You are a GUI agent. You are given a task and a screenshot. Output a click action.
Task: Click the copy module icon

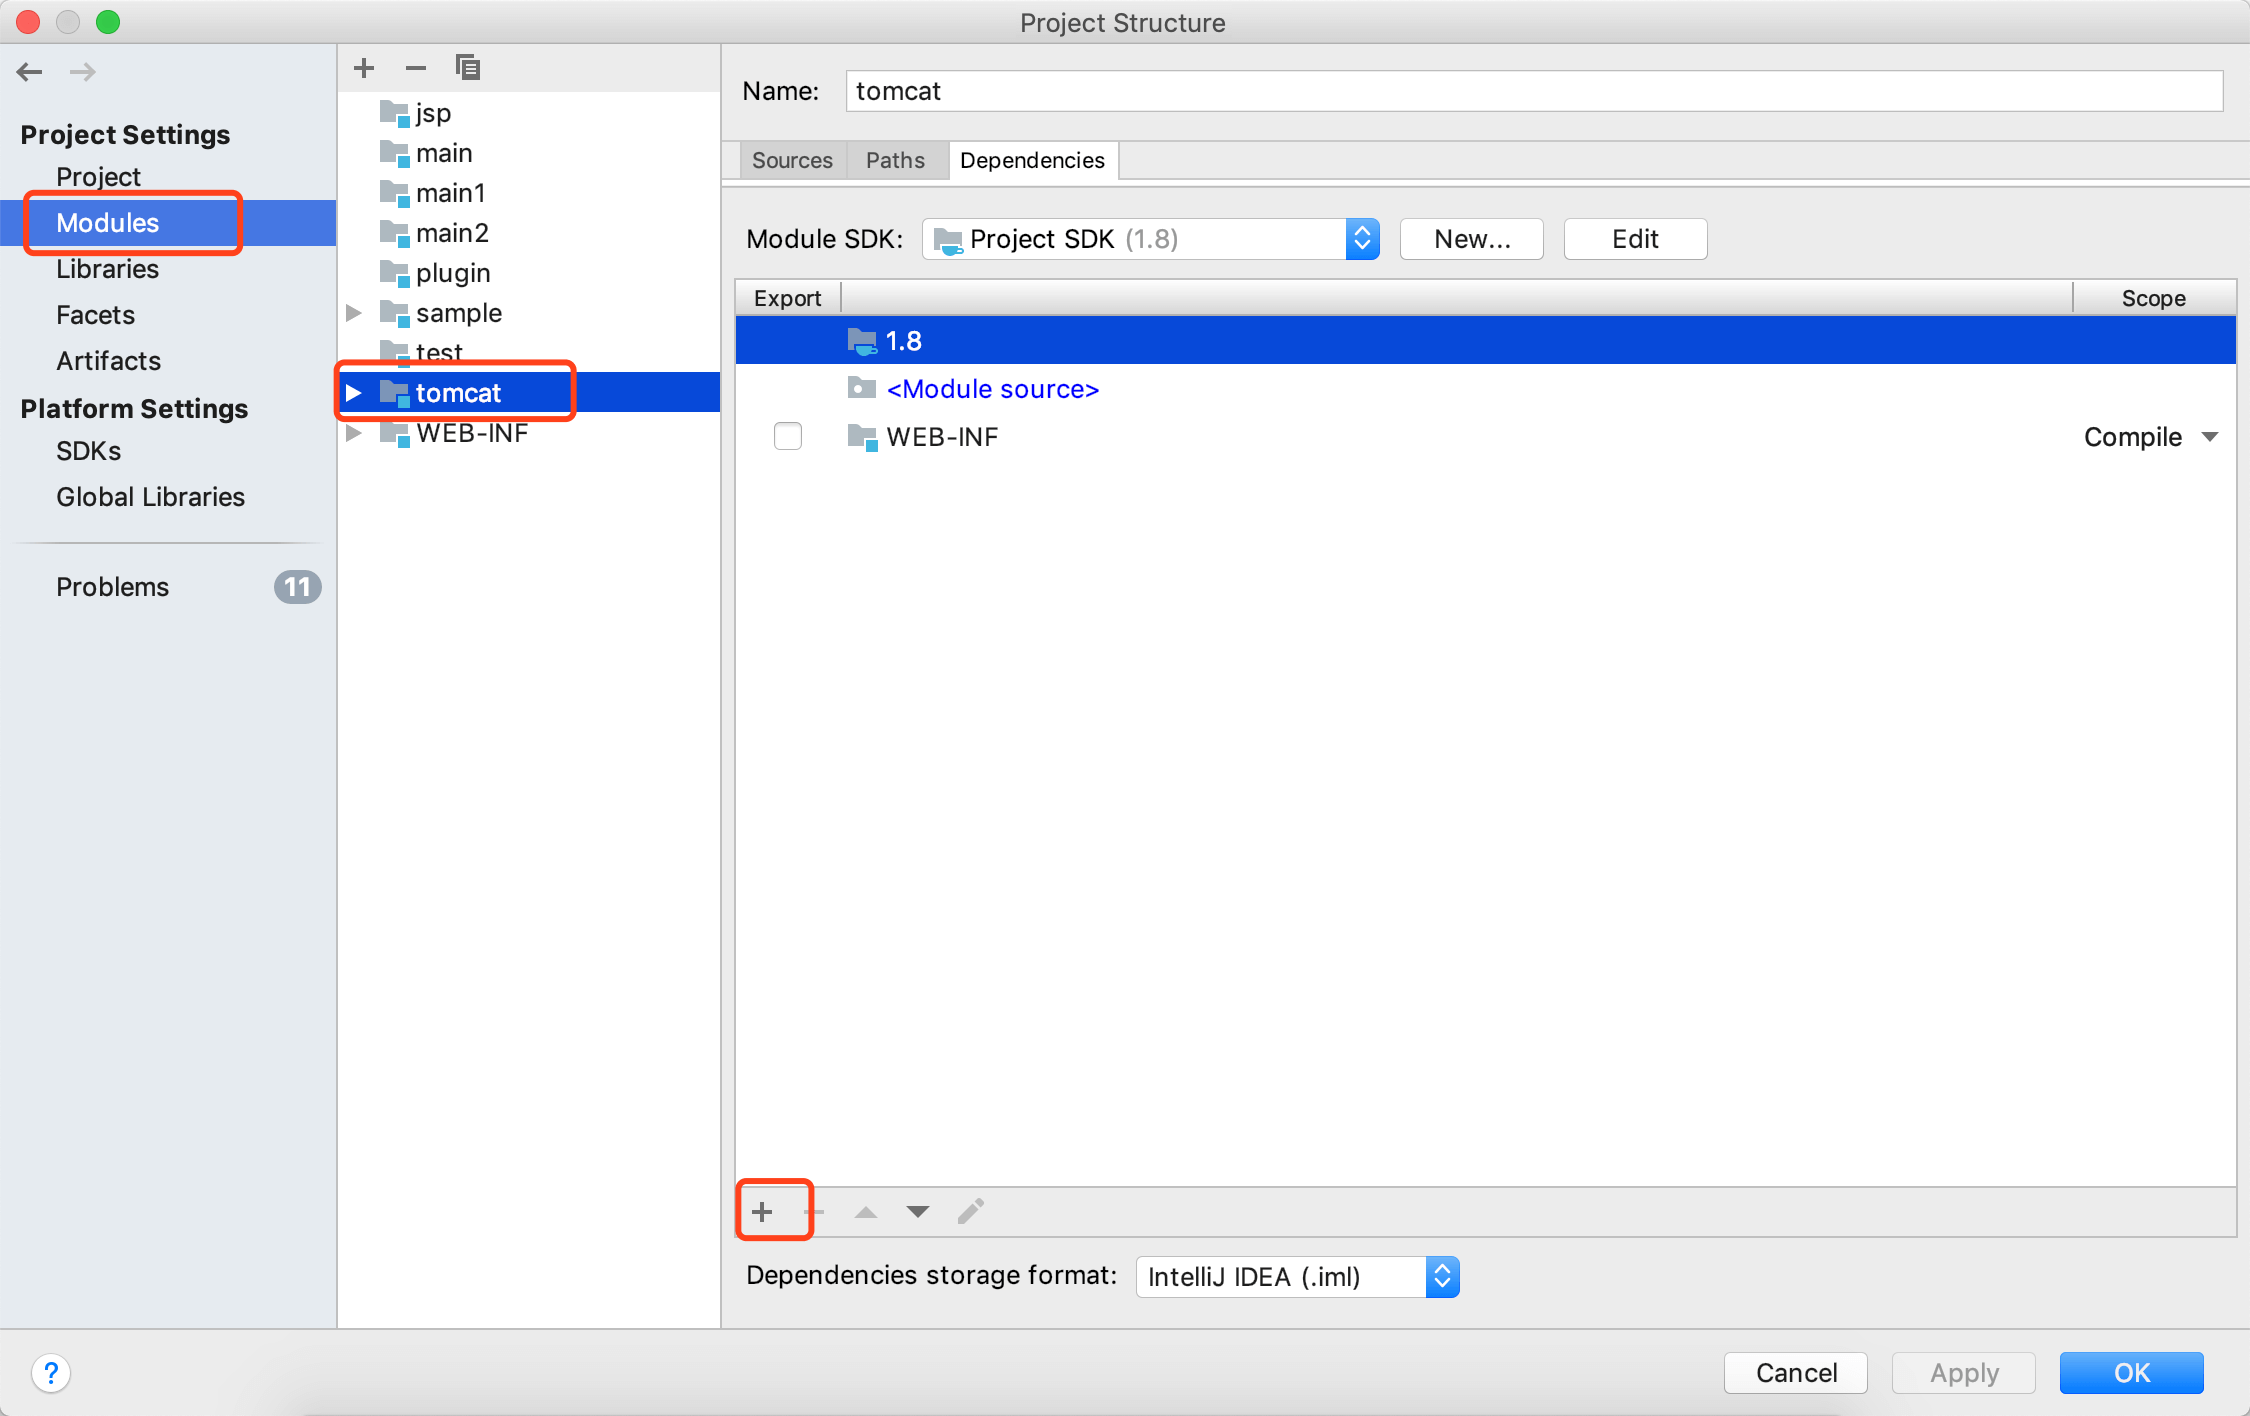[468, 68]
